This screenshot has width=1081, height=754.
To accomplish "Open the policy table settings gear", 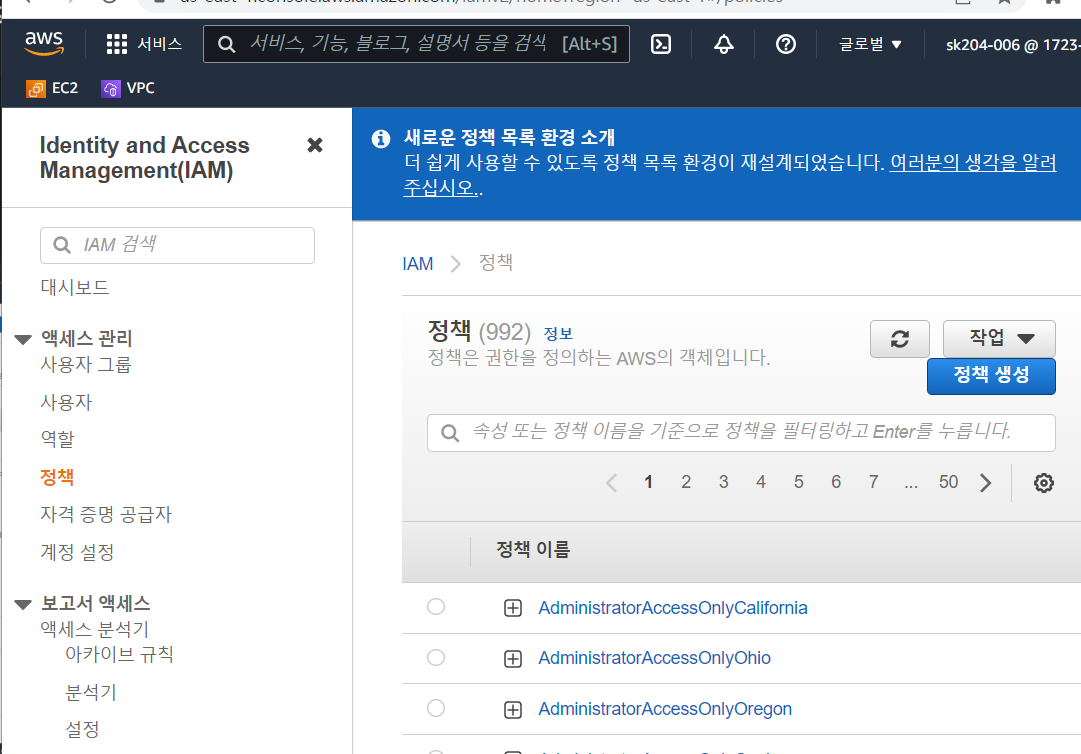I will click(x=1043, y=482).
